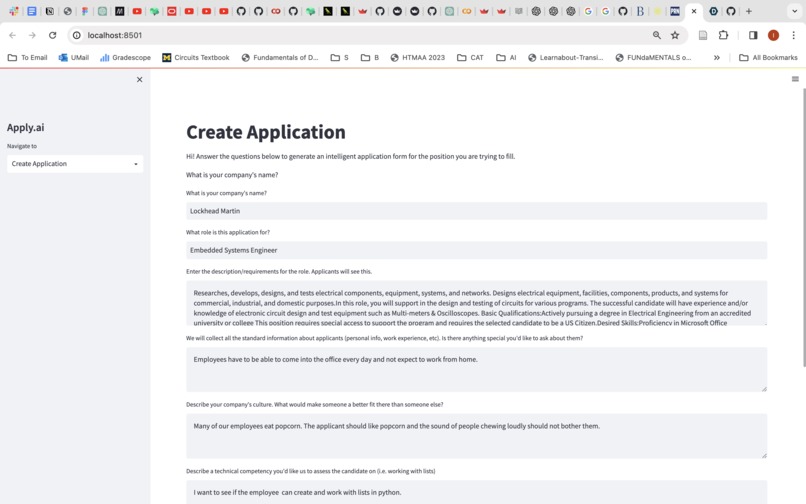Click the Create Application heading

point(266,132)
